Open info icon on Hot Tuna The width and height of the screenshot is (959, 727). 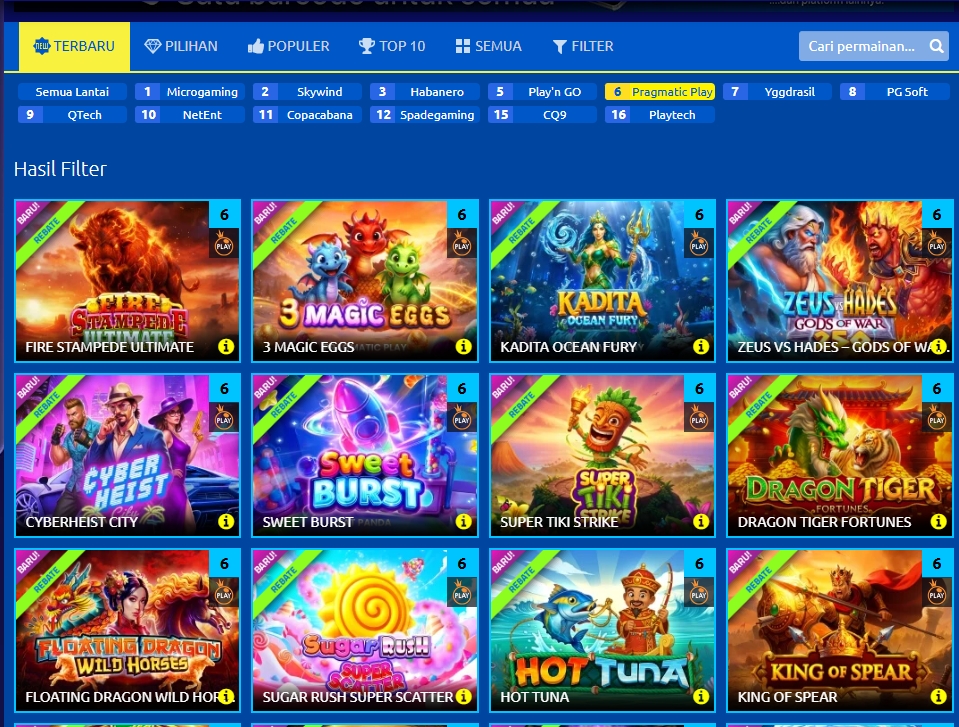tap(700, 696)
